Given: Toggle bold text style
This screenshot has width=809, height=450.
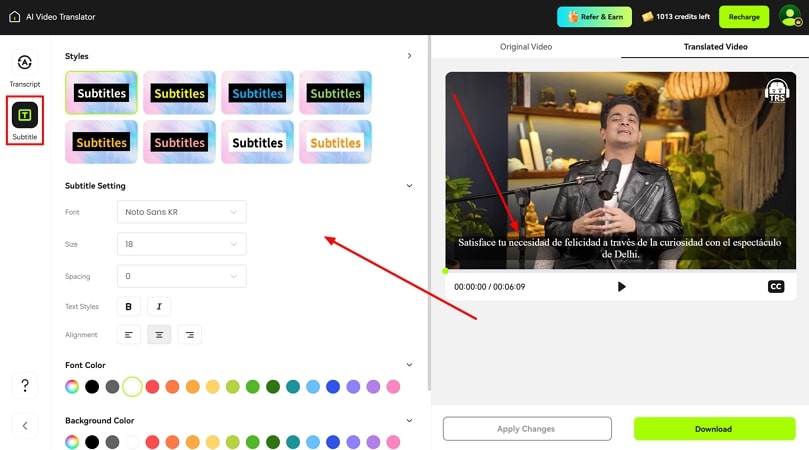Looking at the screenshot, I should click(x=128, y=307).
